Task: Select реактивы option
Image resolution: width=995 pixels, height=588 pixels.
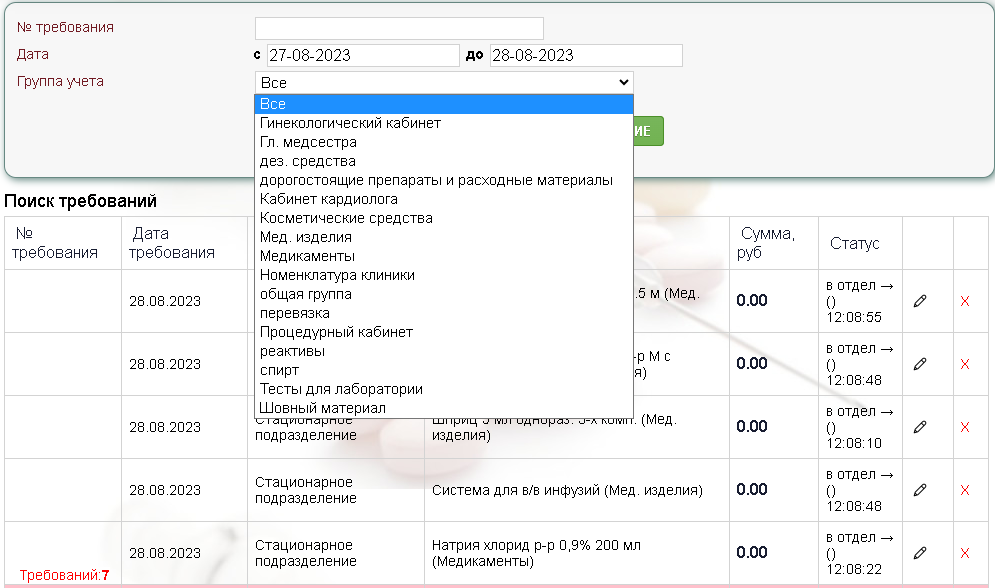Action: click(444, 351)
